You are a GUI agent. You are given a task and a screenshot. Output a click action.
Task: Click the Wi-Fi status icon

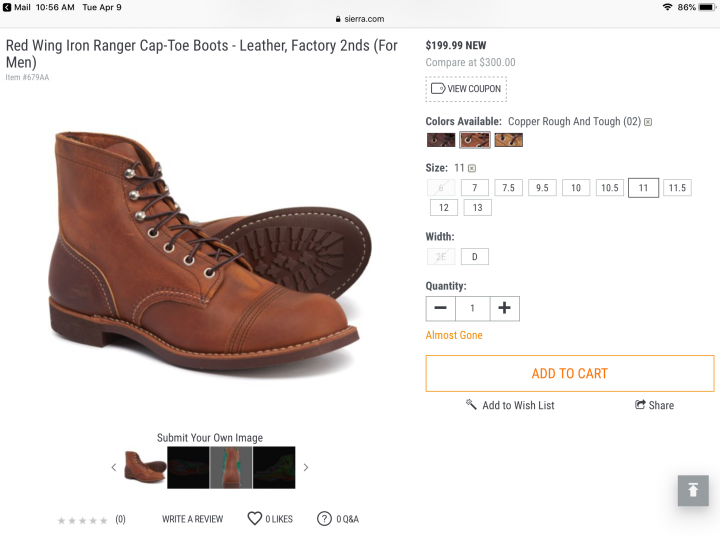coord(667,7)
